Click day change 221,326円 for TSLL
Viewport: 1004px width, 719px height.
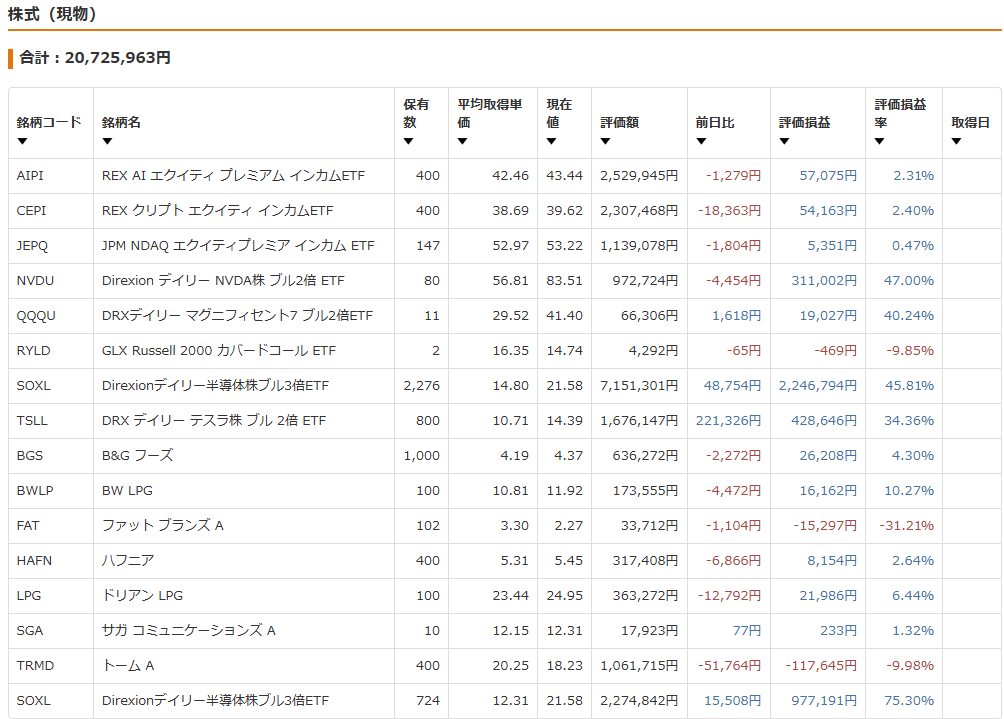click(728, 421)
